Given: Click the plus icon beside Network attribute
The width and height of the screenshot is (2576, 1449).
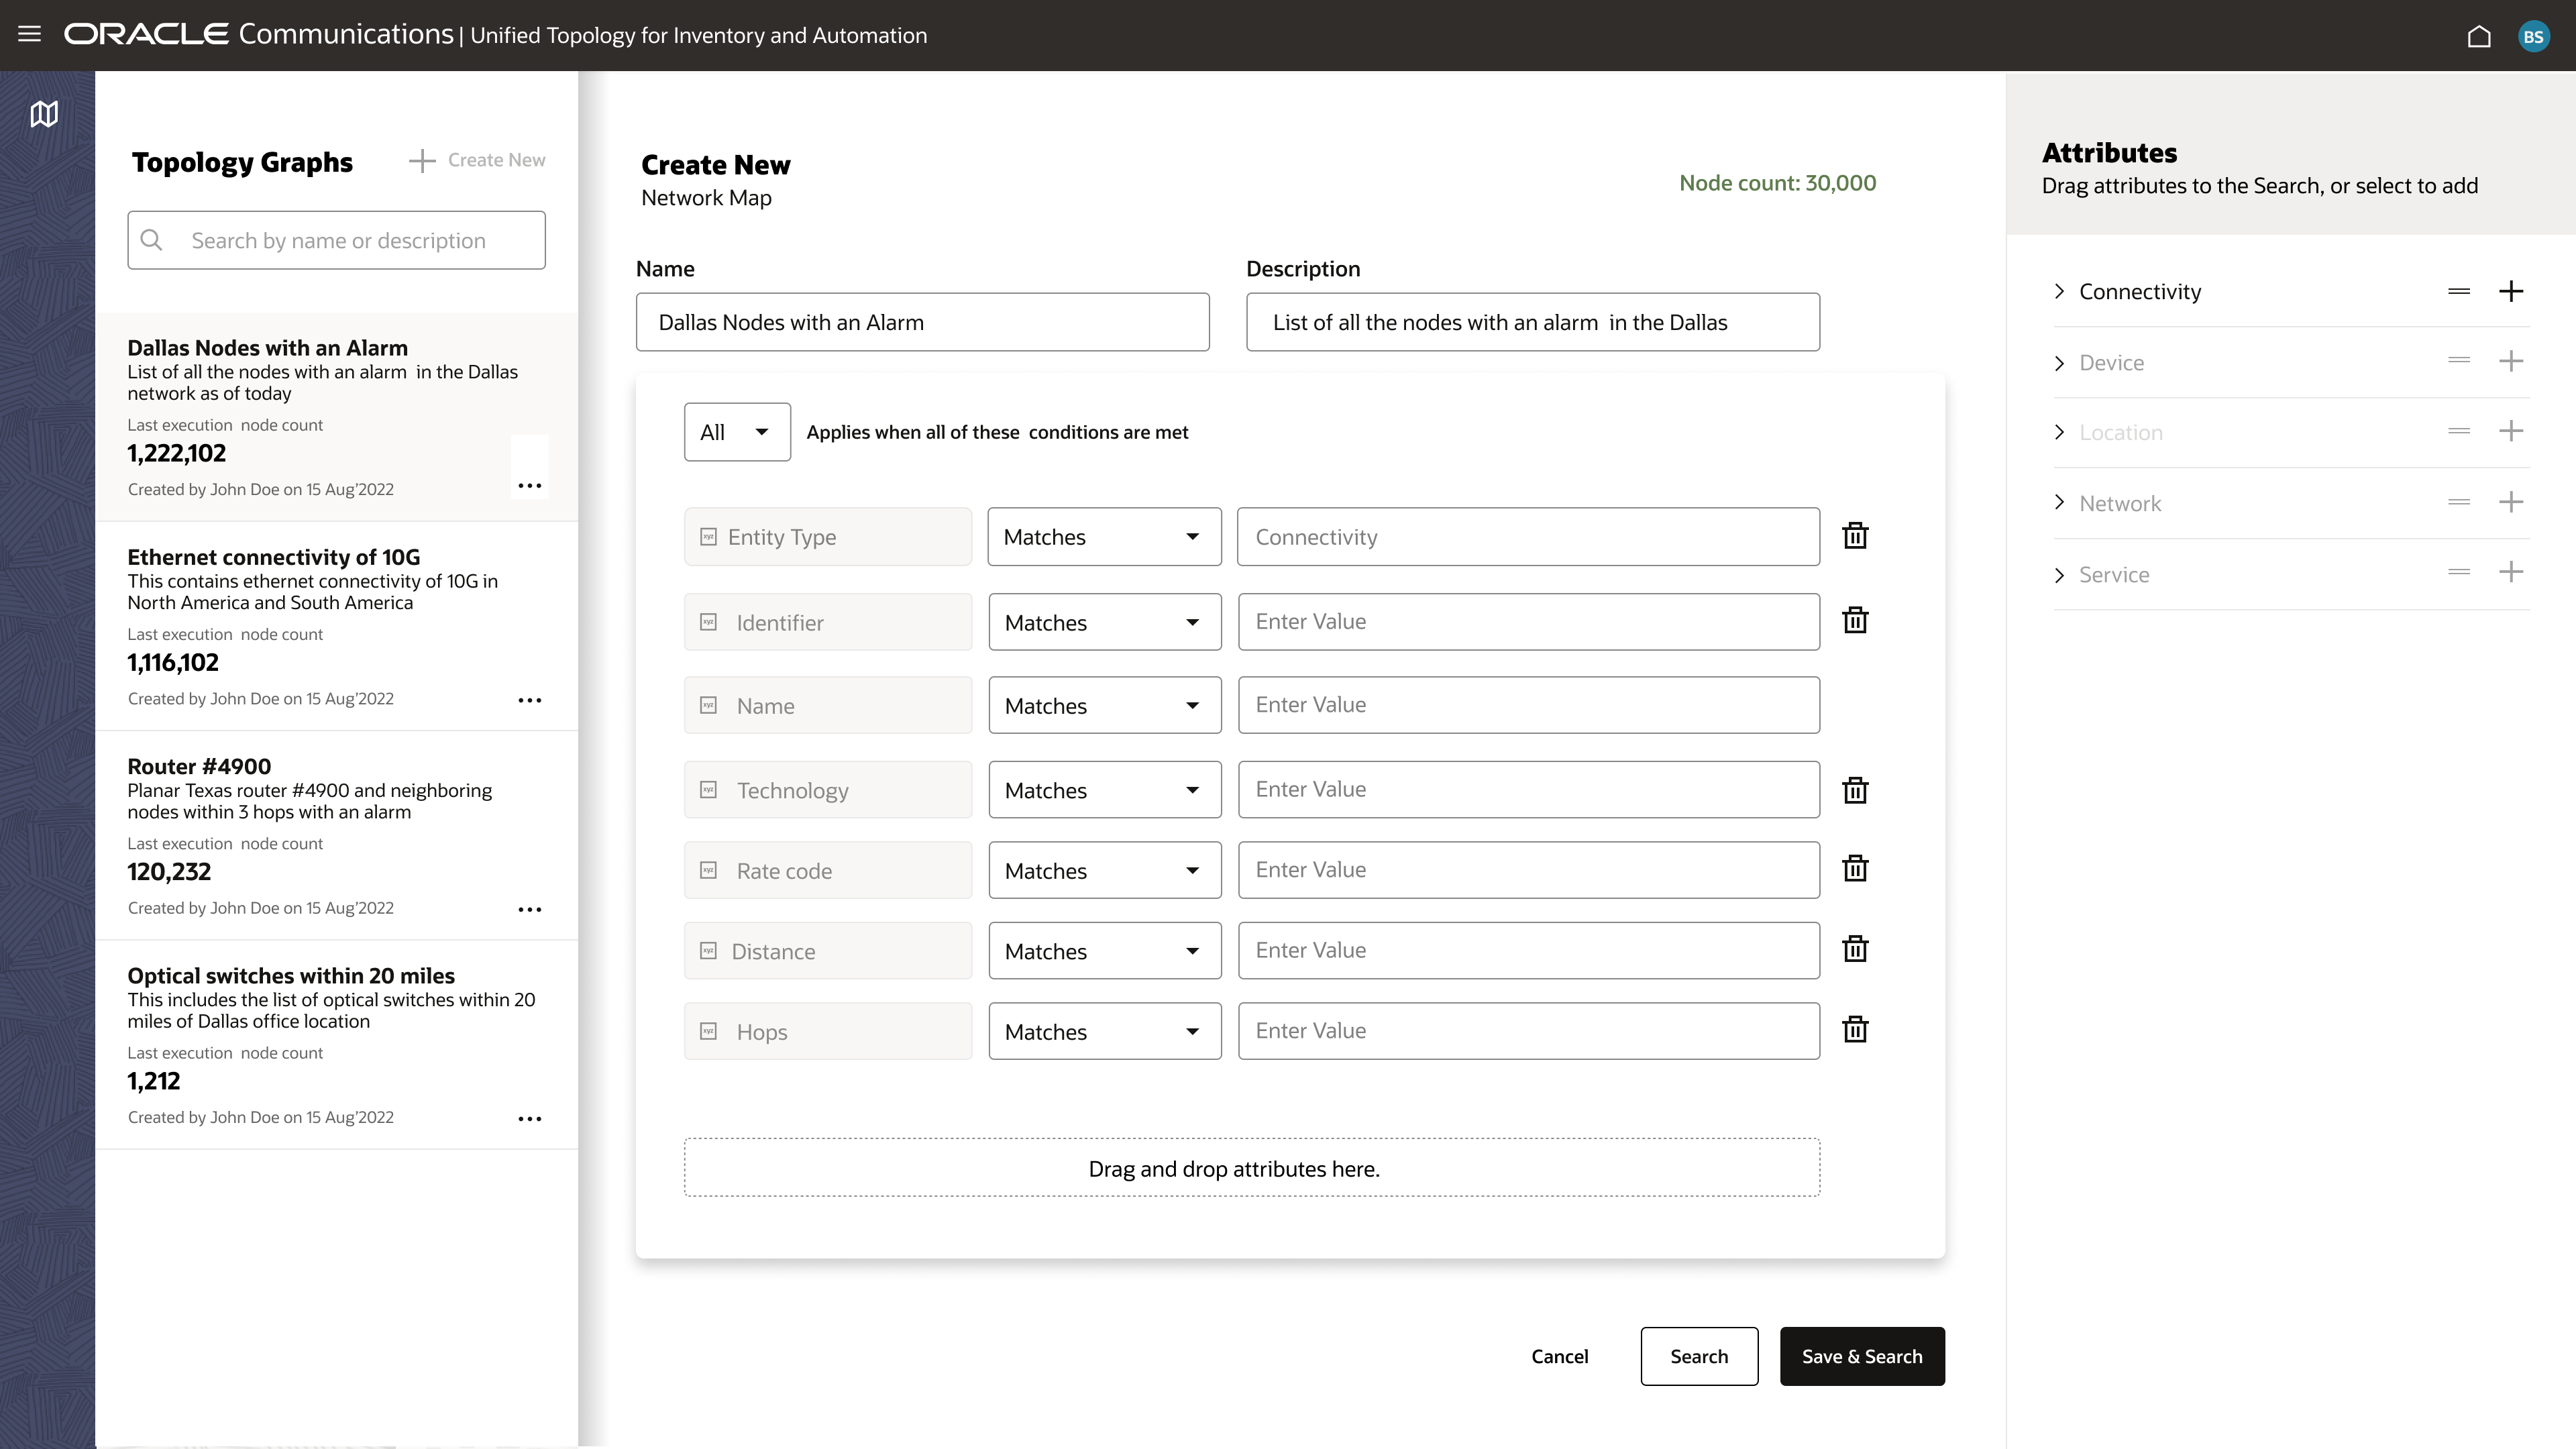Looking at the screenshot, I should coord(2510,502).
